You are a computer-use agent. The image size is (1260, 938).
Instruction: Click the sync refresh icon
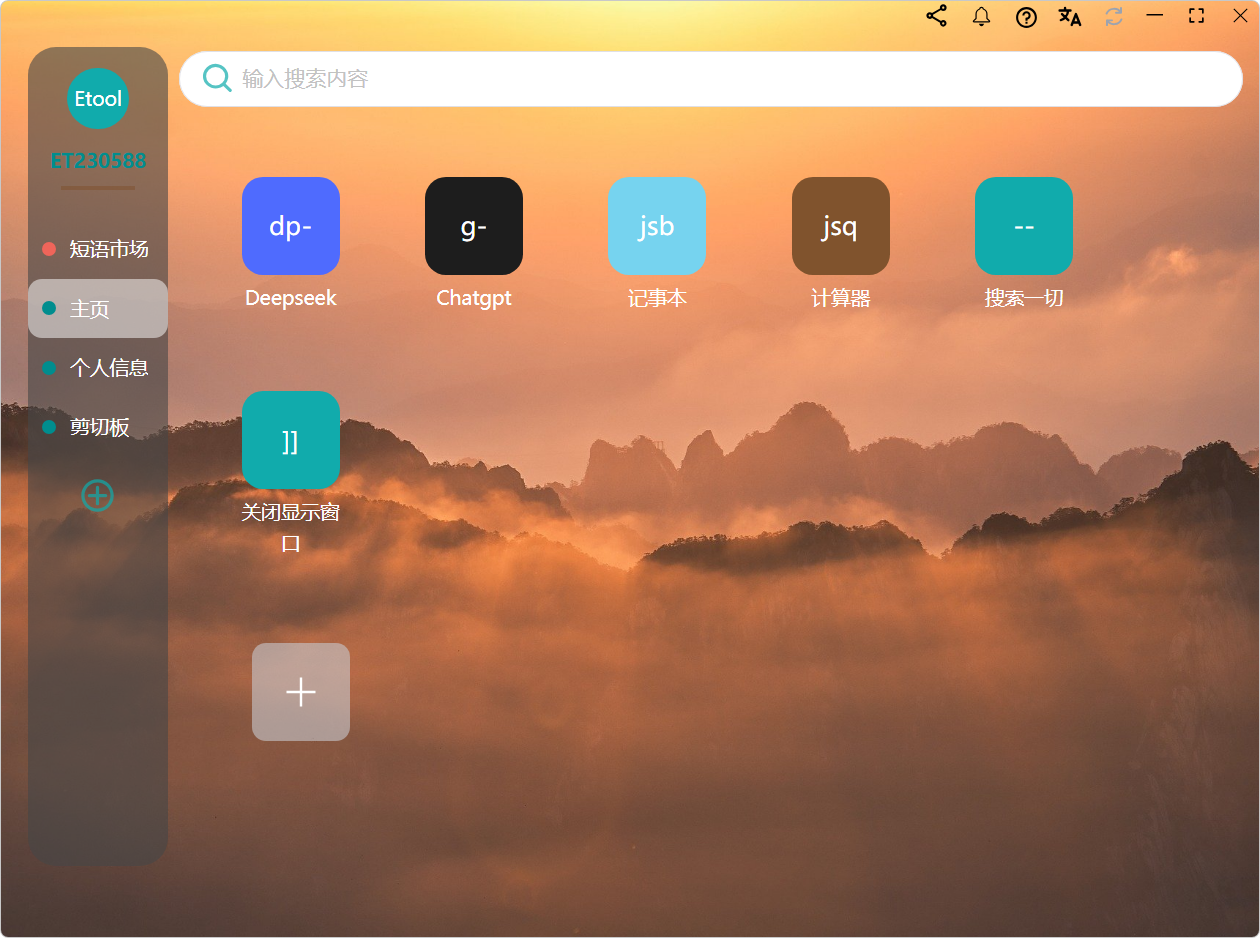click(x=1114, y=16)
